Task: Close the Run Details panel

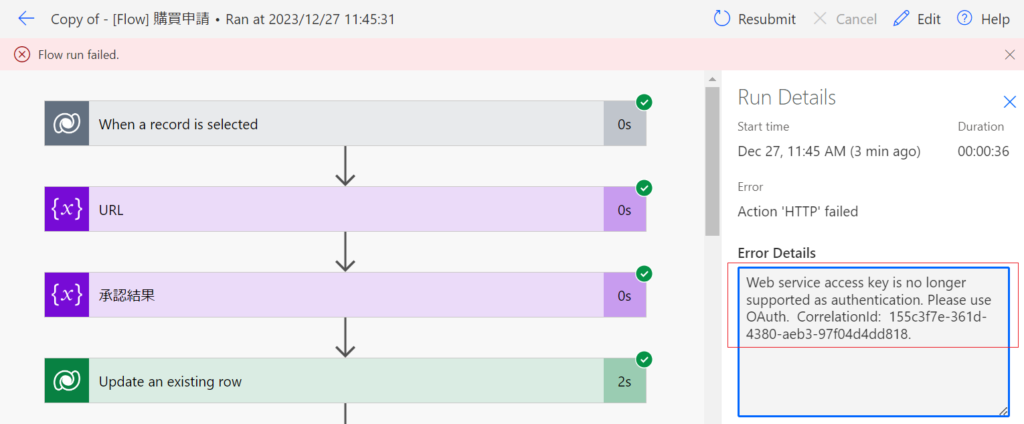Action: 1009,101
